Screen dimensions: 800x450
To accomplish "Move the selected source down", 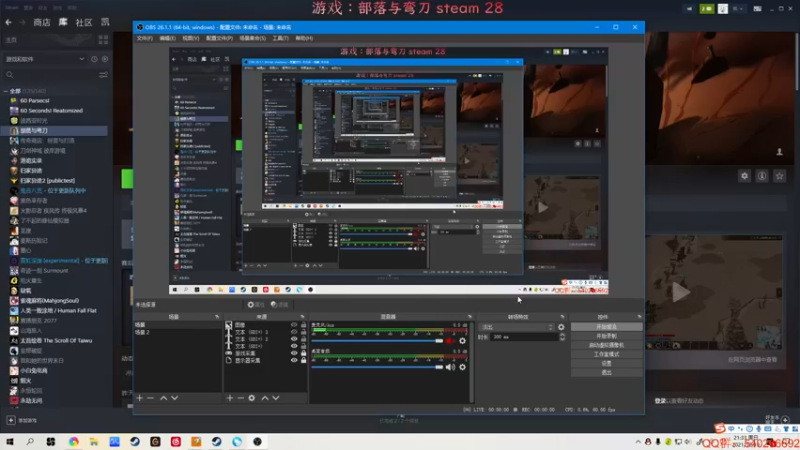I will pos(276,398).
